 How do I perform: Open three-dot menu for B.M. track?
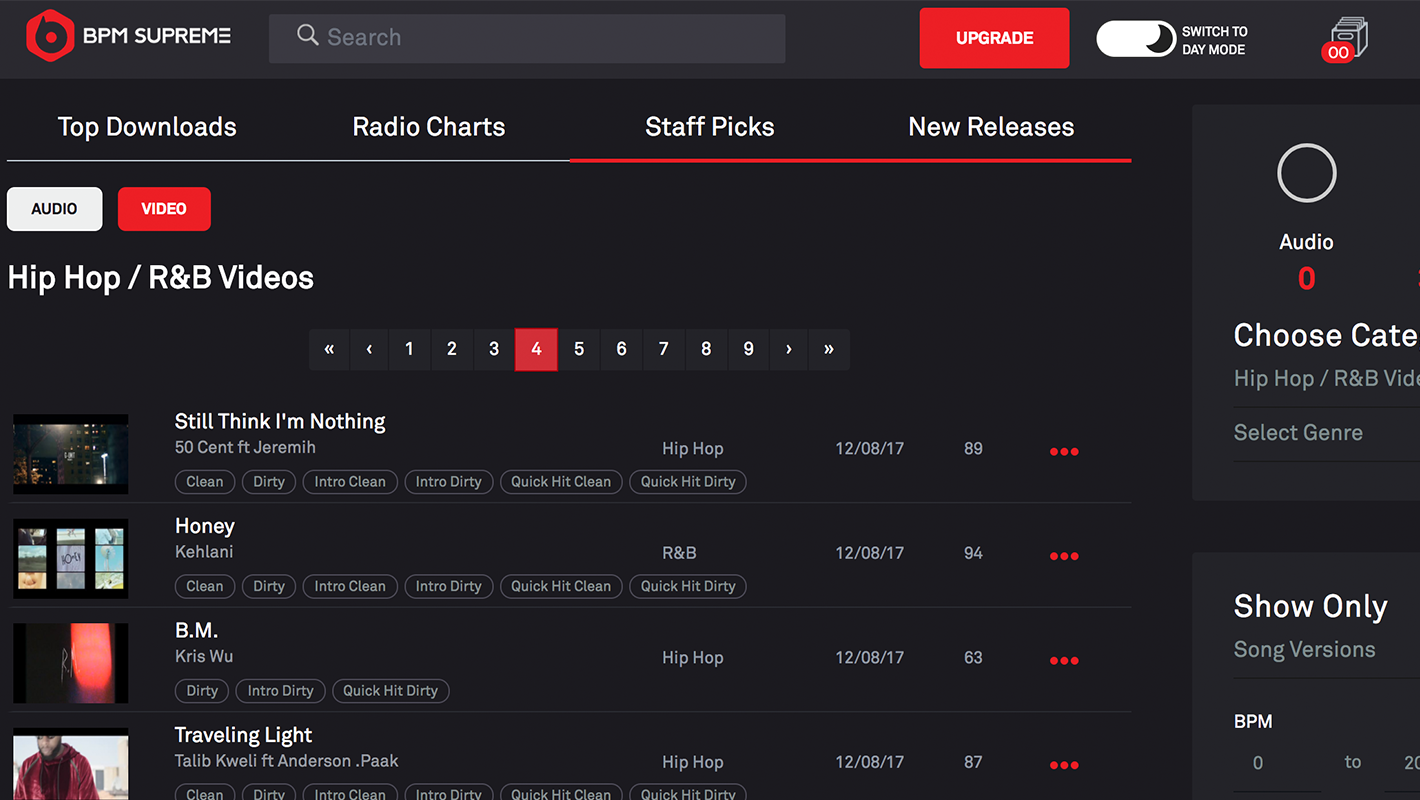[1064, 660]
